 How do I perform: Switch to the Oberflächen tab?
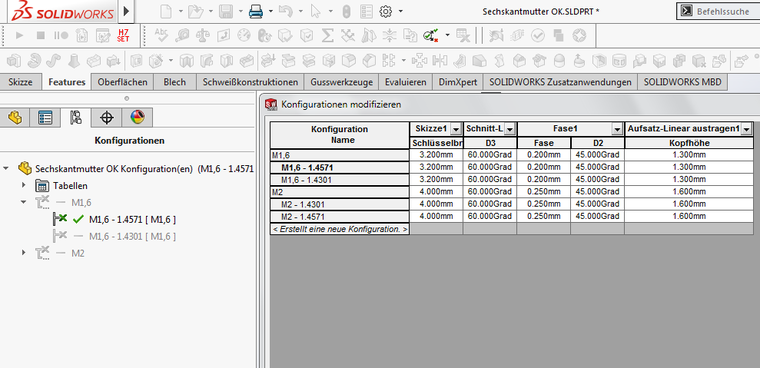[x=122, y=82]
